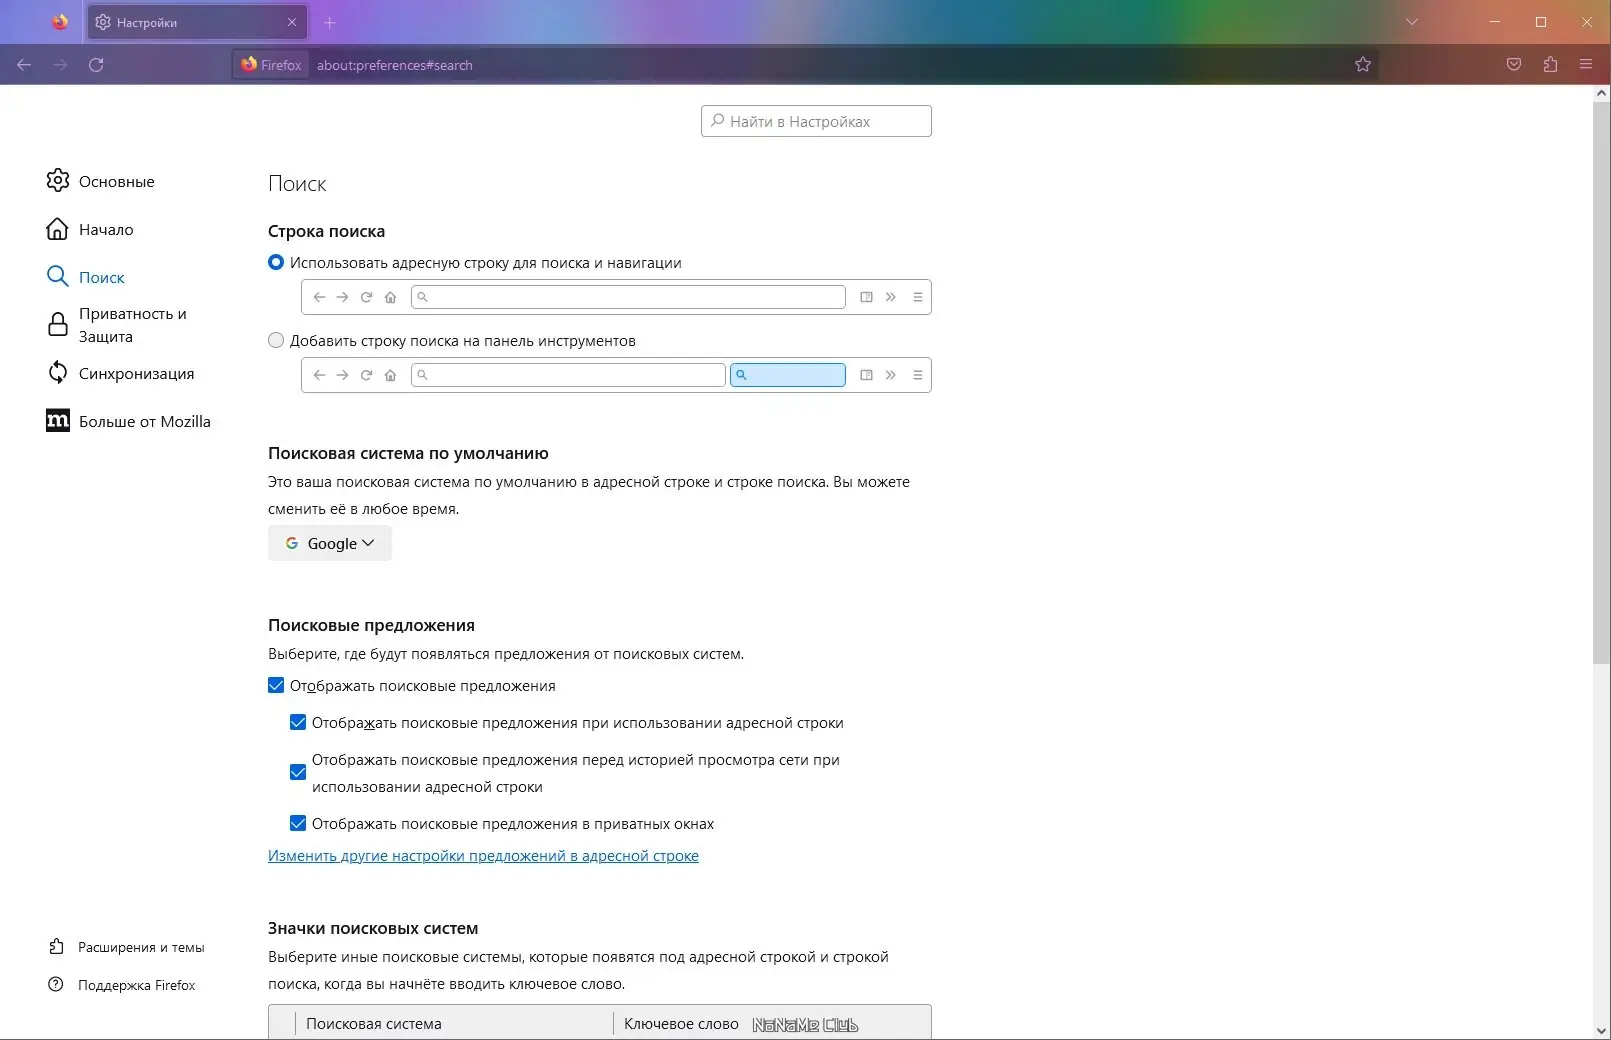Click the Firefox View icon in tab strip

[60, 22]
